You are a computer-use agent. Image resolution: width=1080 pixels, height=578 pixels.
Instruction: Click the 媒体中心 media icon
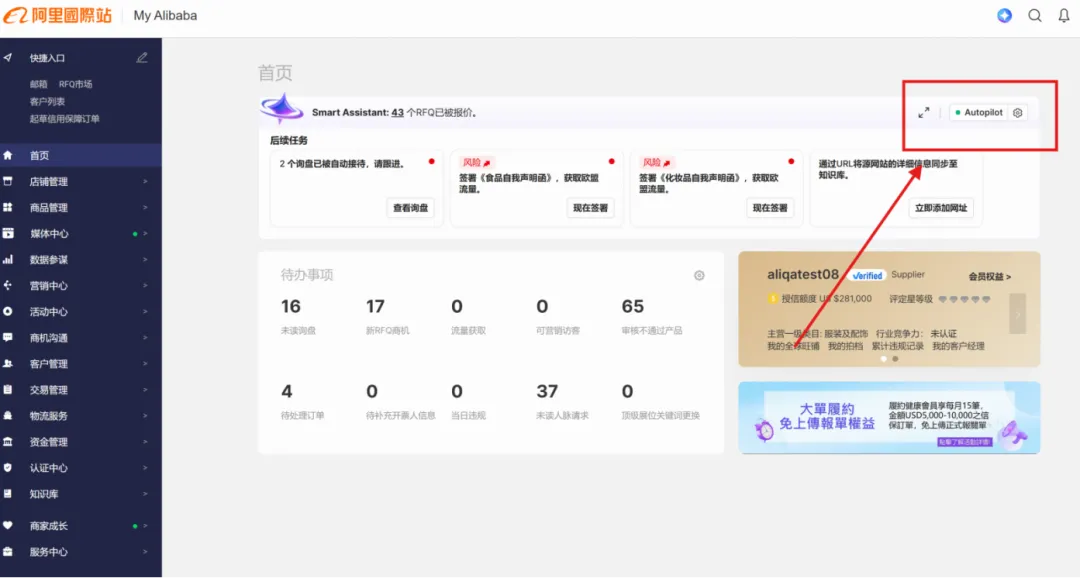point(8,234)
